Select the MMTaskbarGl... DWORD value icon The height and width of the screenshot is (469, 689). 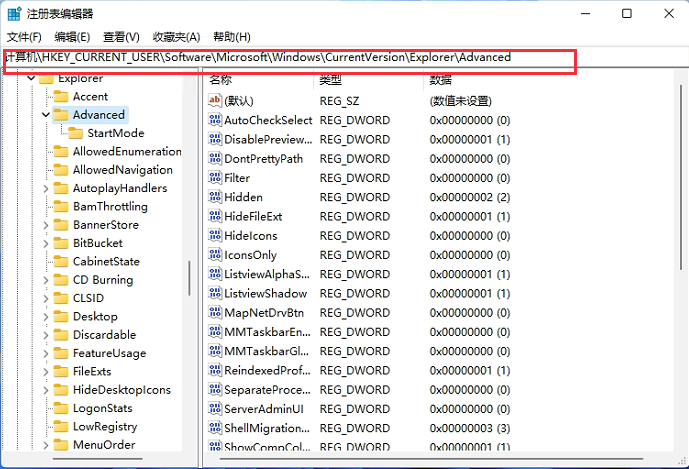215,351
